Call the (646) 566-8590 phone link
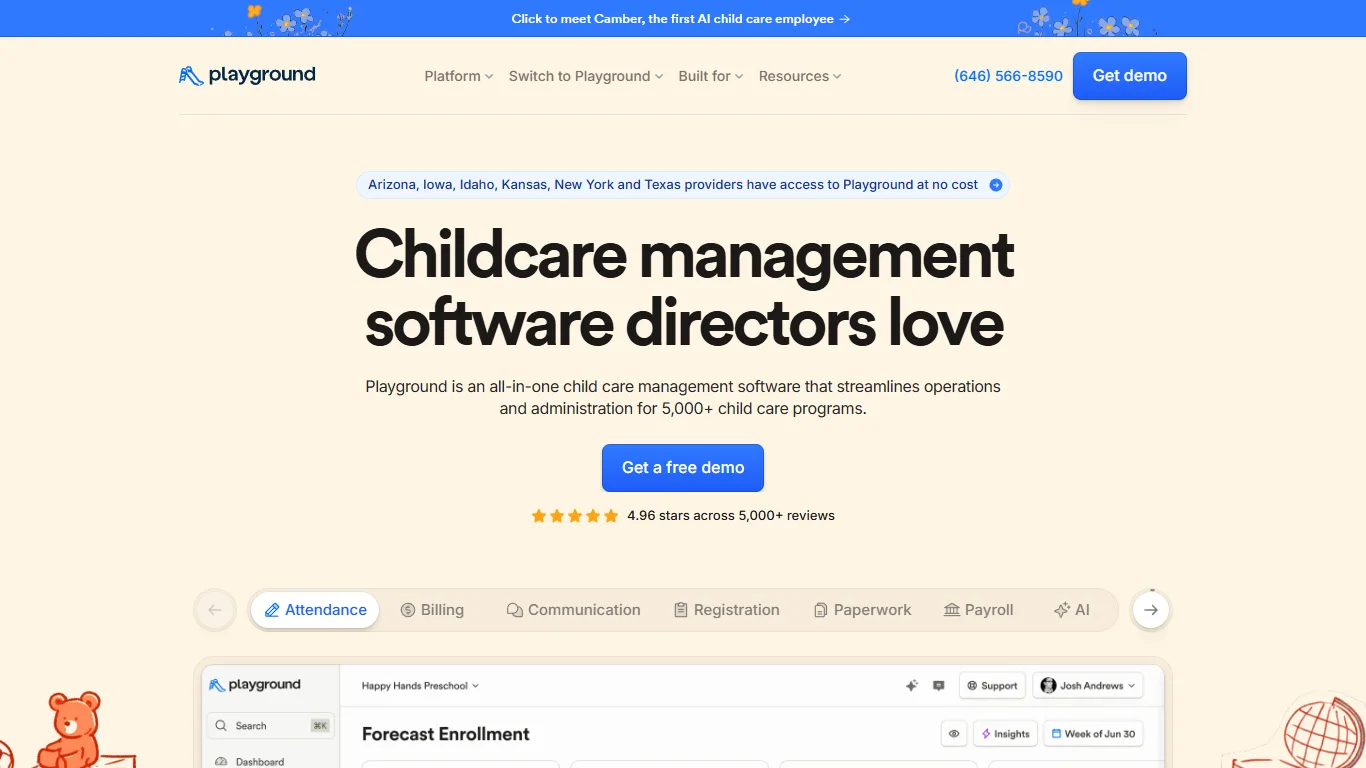Image resolution: width=1366 pixels, height=768 pixels. (x=1008, y=76)
